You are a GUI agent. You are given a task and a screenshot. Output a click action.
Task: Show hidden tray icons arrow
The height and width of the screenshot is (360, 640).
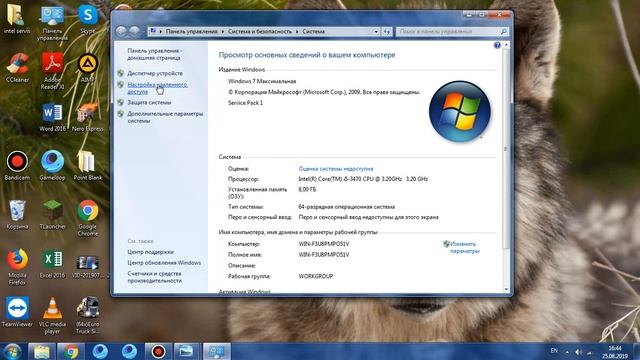pos(567,351)
